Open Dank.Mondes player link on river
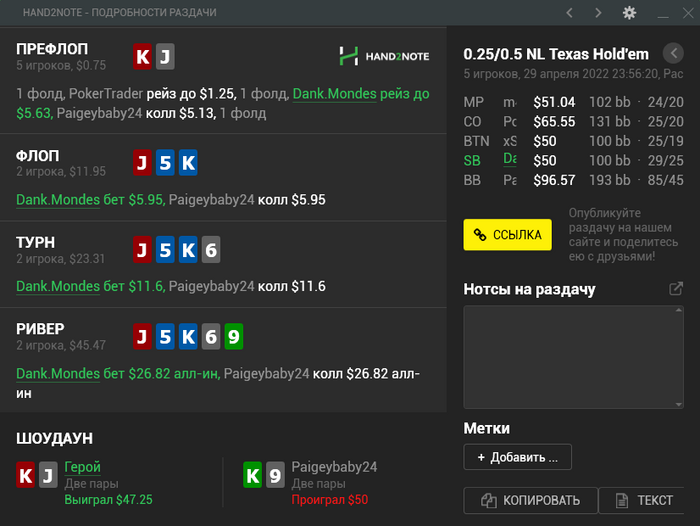700x526 pixels. click(x=58, y=374)
